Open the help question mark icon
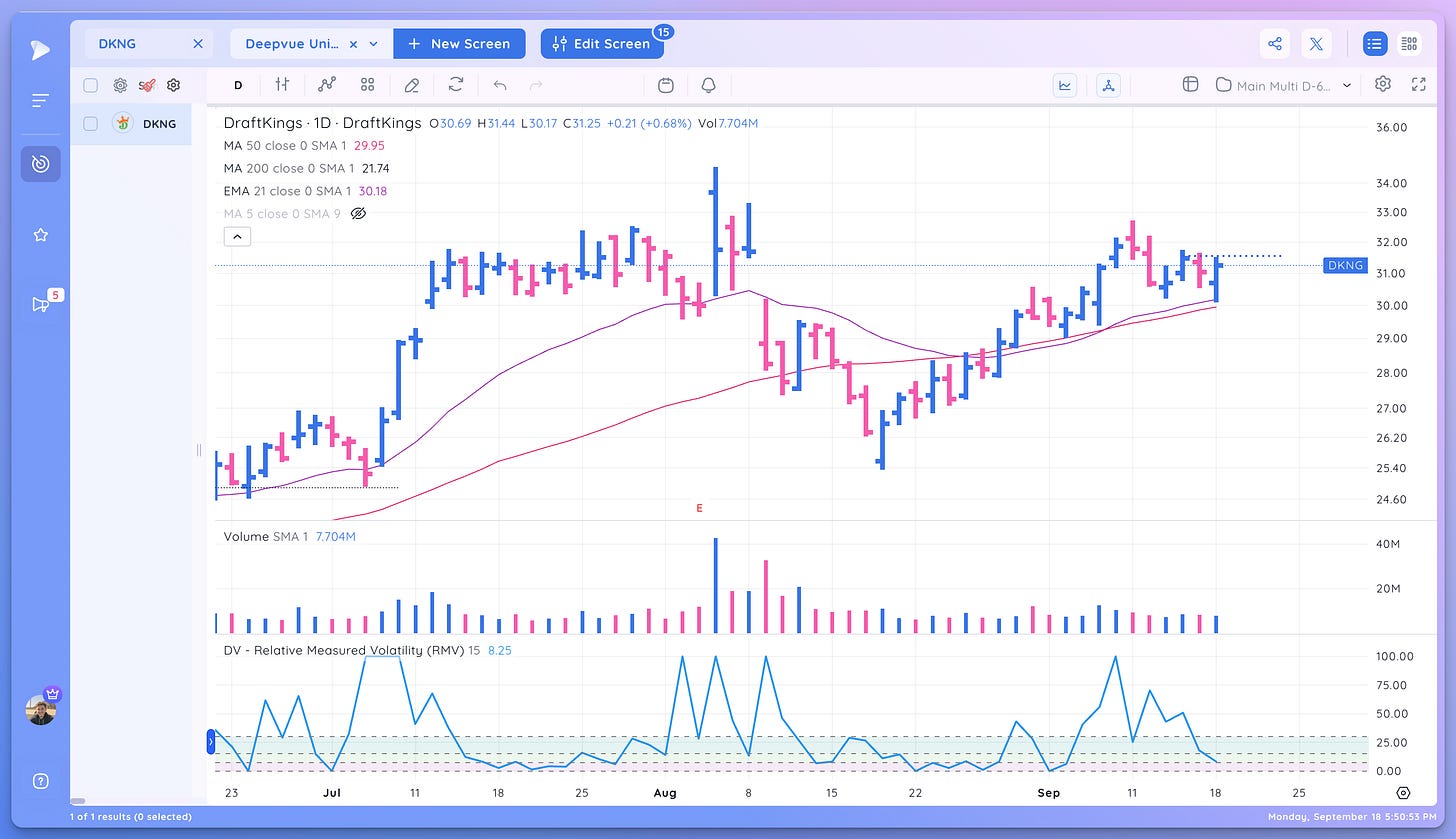Image resolution: width=1456 pixels, height=839 pixels. (40, 781)
